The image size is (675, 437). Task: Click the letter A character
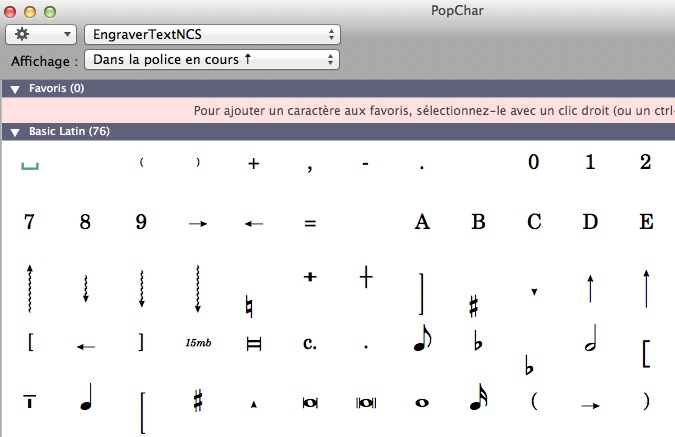(x=422, y=222)
